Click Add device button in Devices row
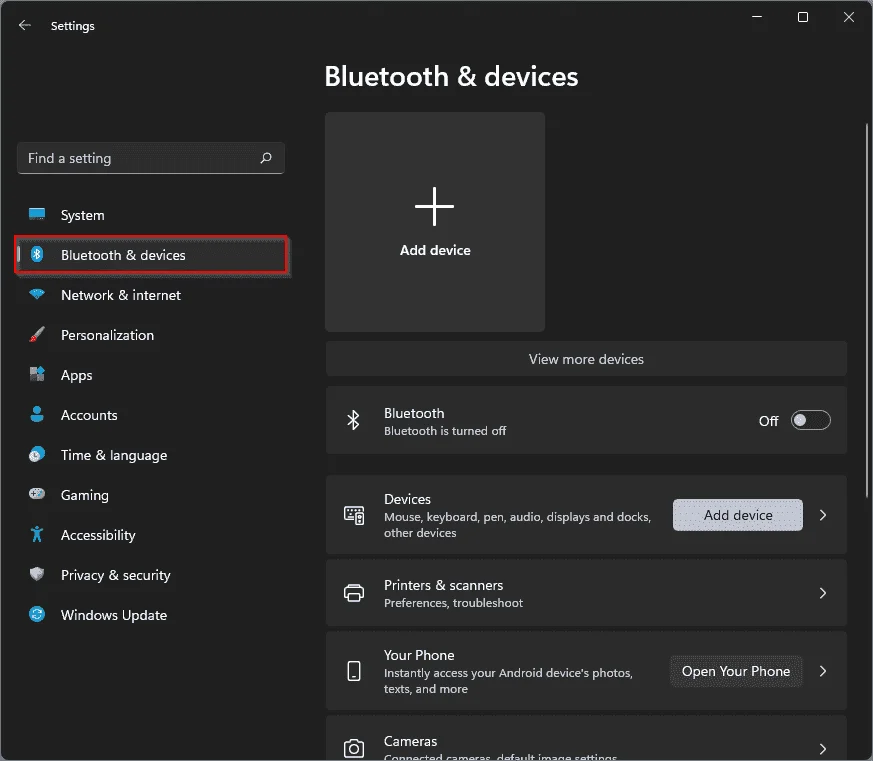 coord(738,515)
